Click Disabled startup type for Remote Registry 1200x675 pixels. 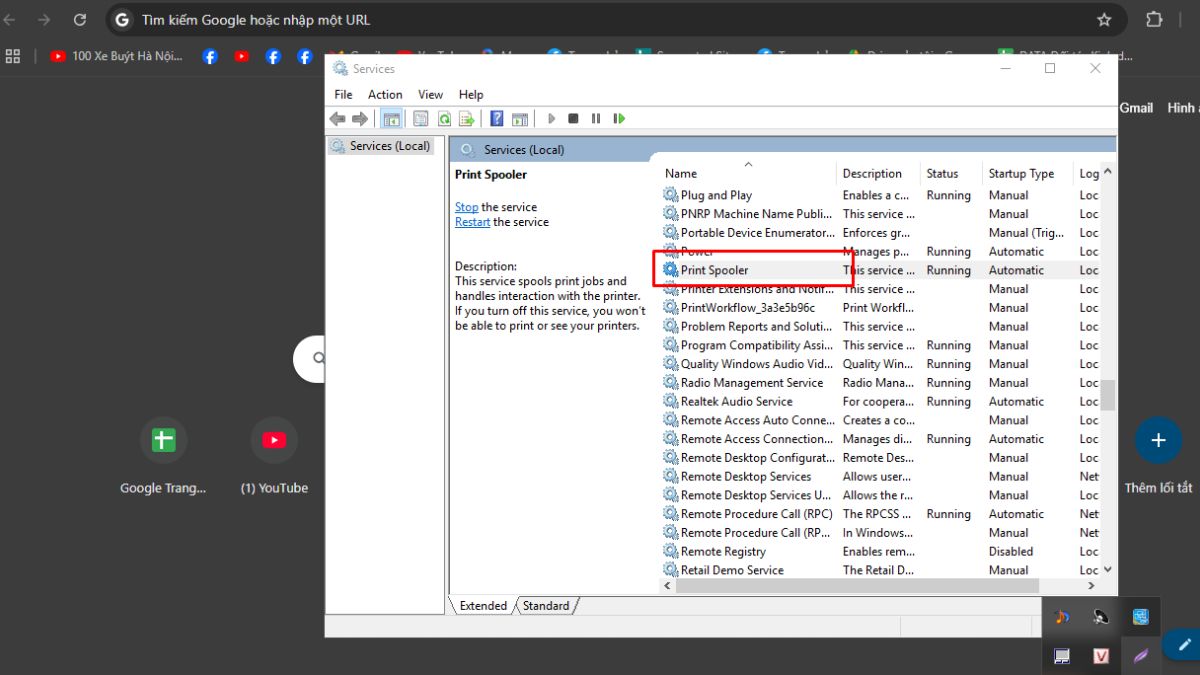pyautogui.click(x=1011, y=551)
